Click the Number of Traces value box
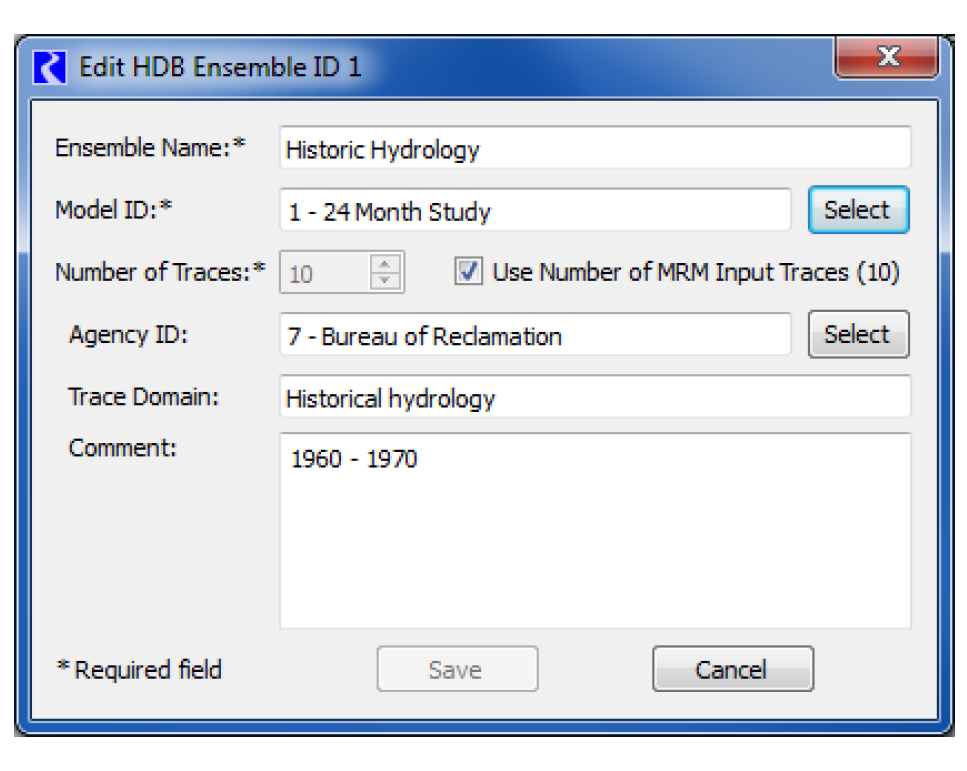Image resolution: width=967 pixels, height=771 pixels. point(325,273)
